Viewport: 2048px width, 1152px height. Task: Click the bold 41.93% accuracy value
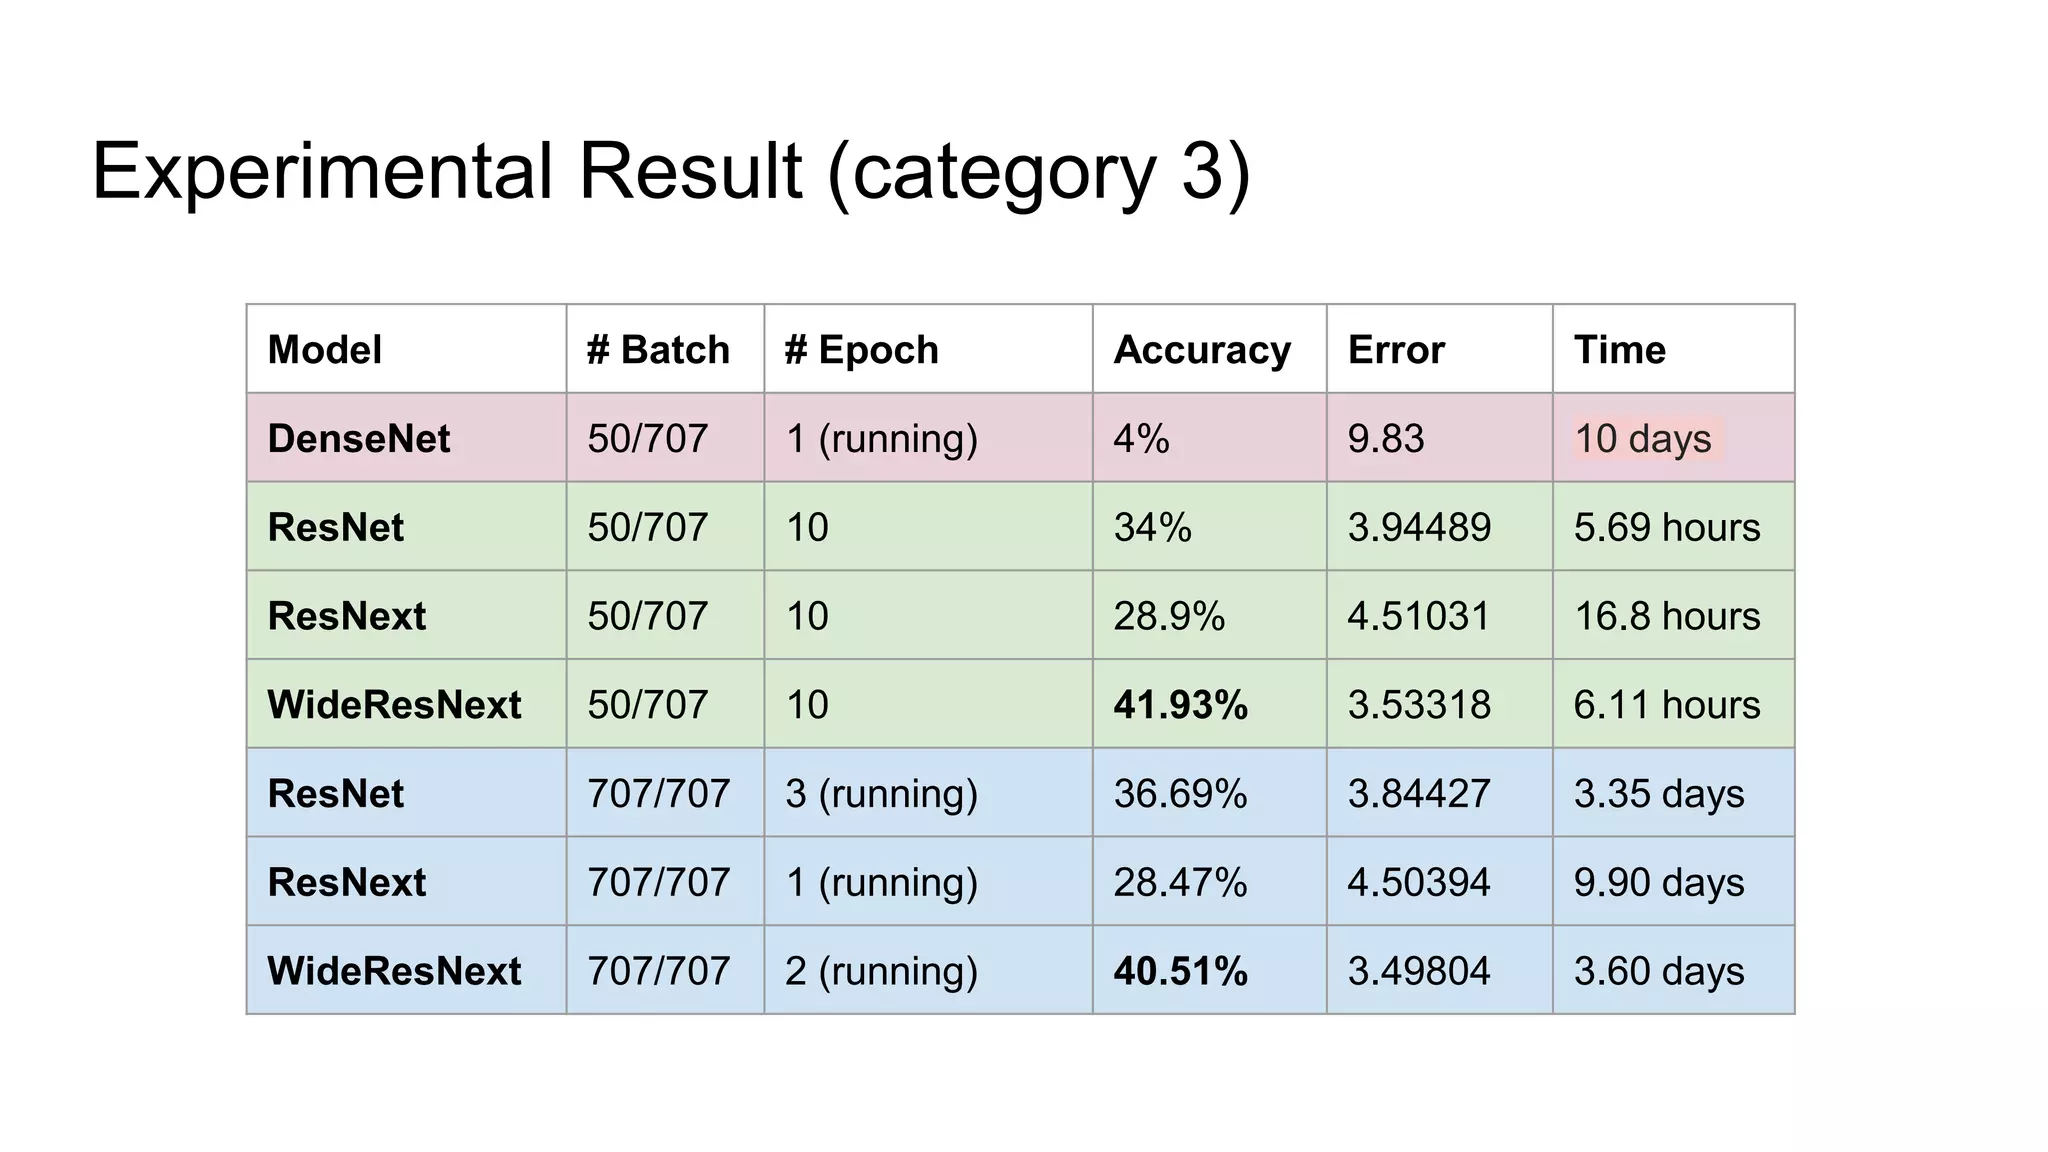tap(1181, 705)
